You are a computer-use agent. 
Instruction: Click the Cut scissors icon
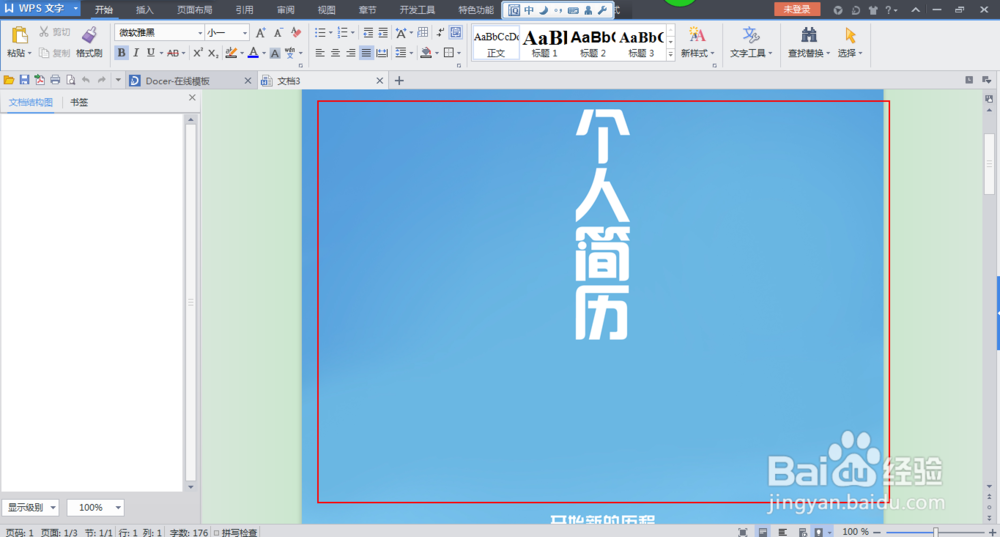[44, 32]
